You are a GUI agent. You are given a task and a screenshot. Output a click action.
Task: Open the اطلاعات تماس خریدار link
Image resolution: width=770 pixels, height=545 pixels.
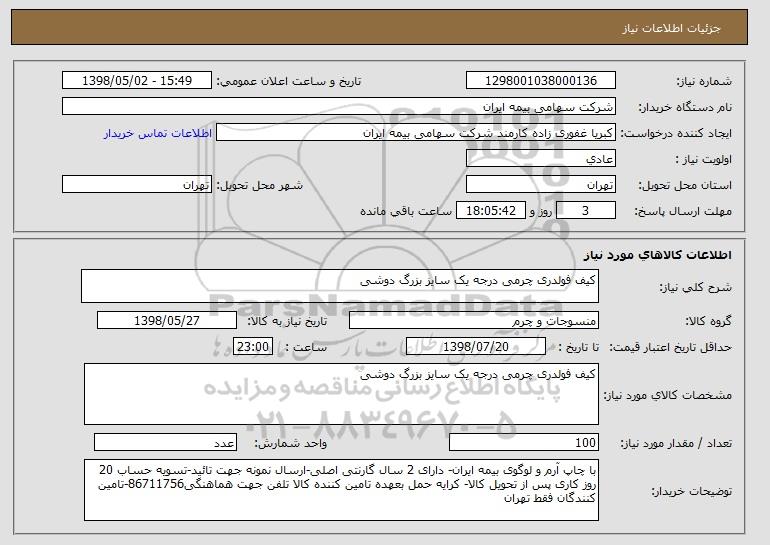click(158, 134)
